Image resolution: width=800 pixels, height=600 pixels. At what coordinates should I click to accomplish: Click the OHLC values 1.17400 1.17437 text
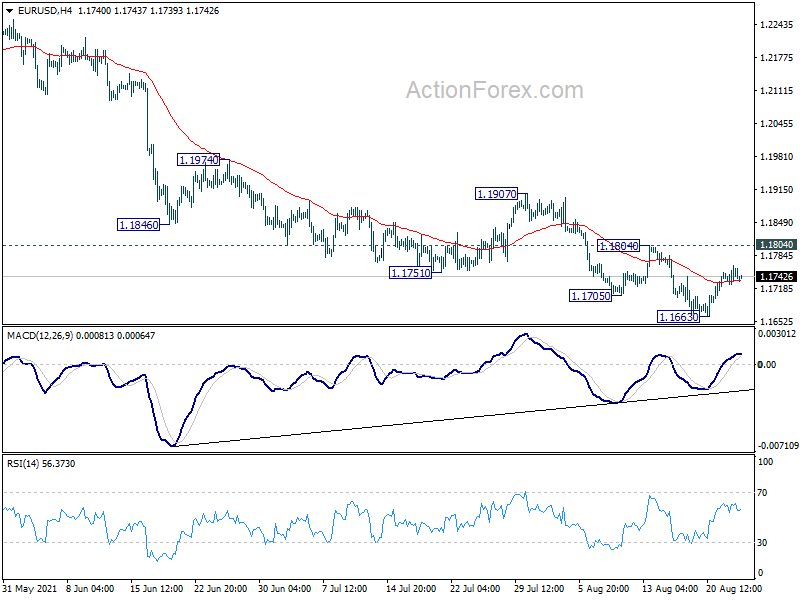click(x=111, y=11)
